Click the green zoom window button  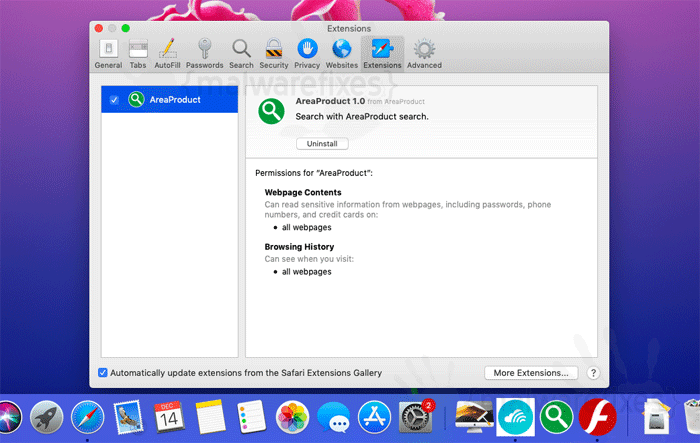click(126, 28)
